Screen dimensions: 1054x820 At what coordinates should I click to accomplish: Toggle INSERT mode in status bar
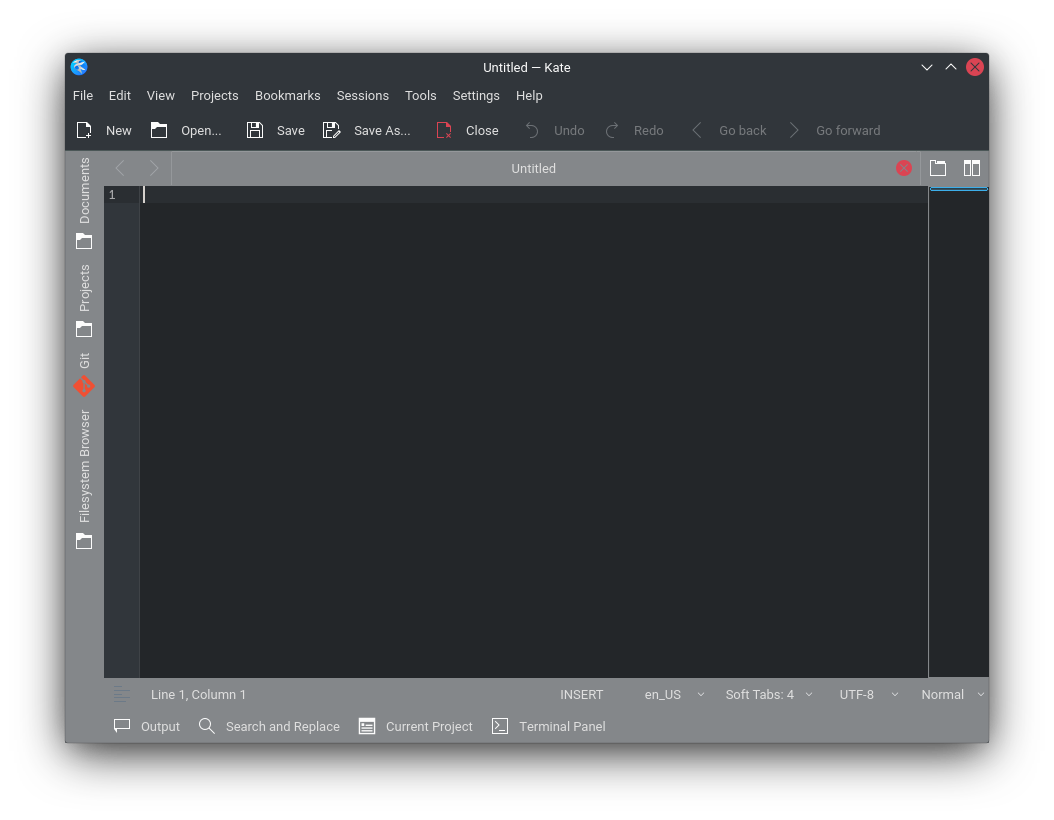coord(581,694)
